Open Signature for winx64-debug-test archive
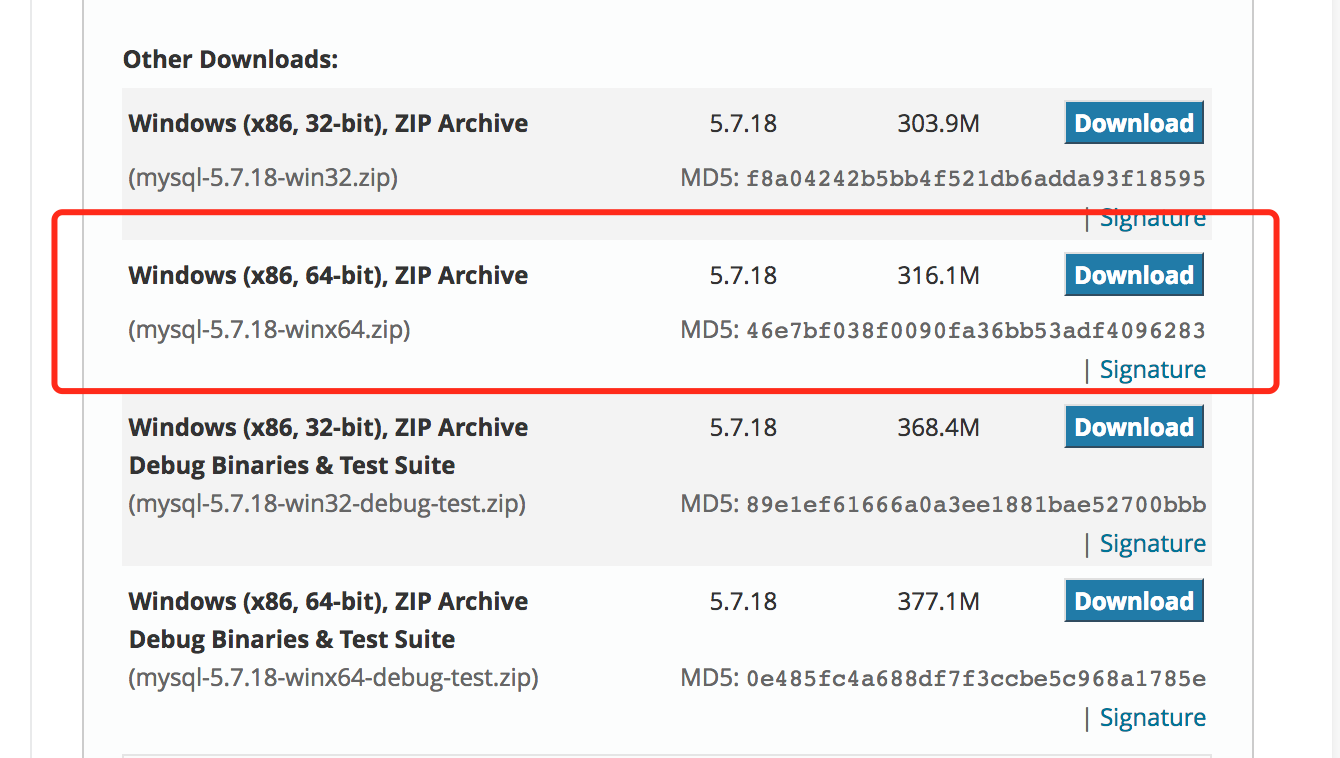 click(1152, 717)
